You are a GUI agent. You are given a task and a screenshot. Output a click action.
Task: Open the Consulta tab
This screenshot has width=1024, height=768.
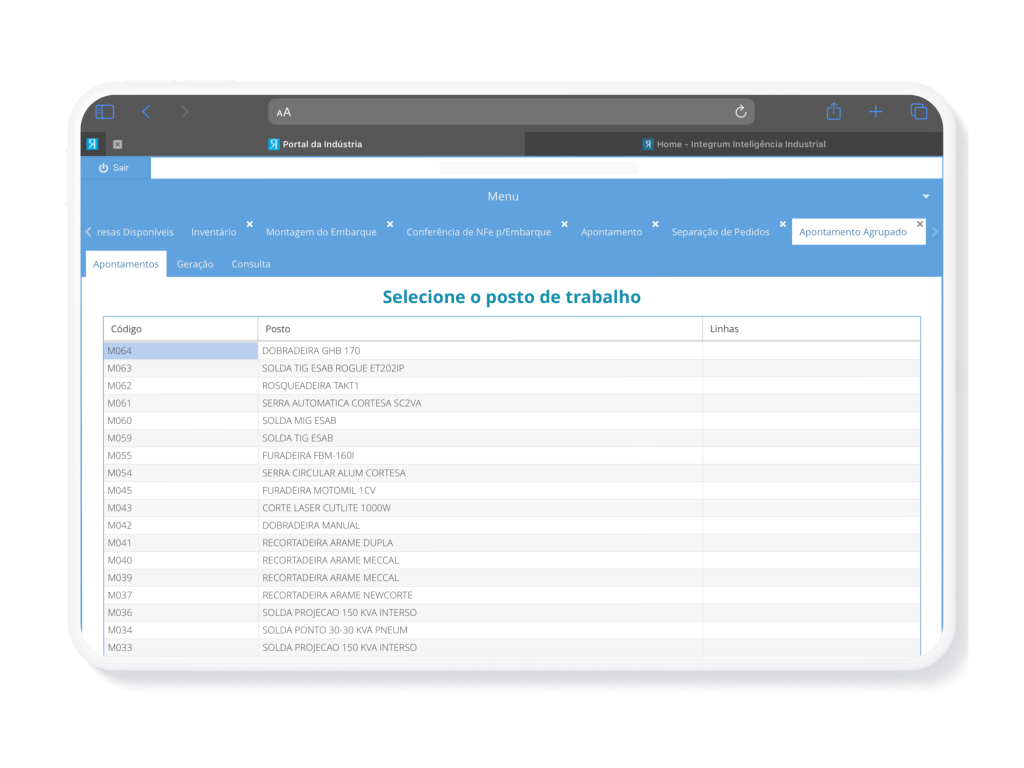[251, 264]
